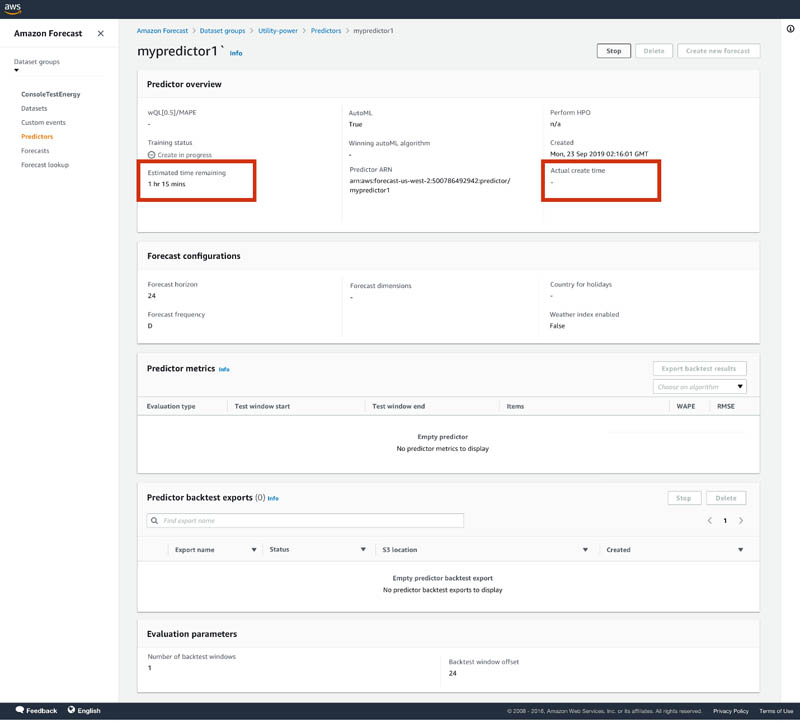This screenshot has height=722, width=800.
Task: Click the Find export name search field
Action: click(x=305, y=520)
